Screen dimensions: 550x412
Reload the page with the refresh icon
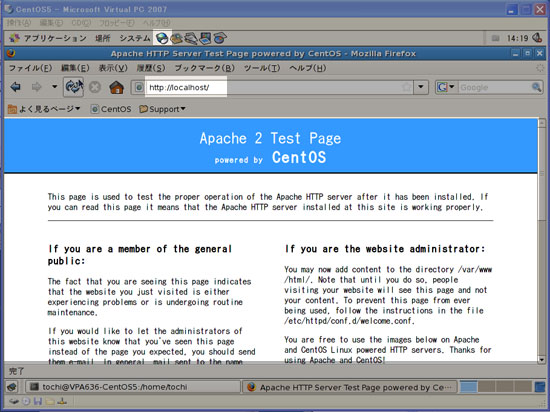pos(73,87)
